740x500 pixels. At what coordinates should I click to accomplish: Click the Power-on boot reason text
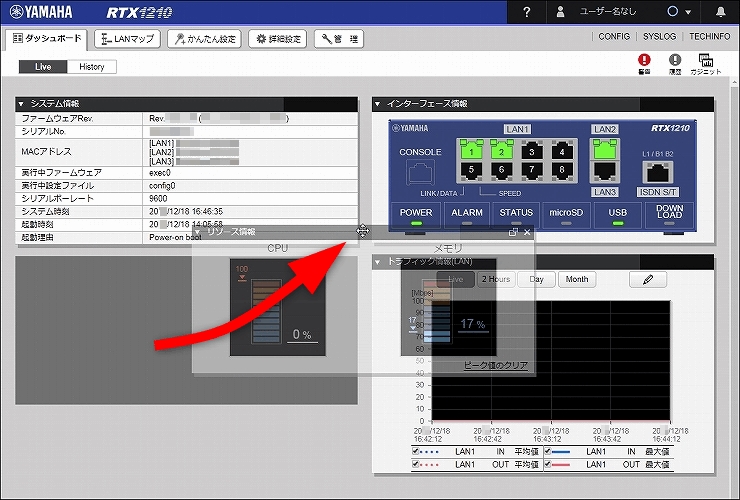(175, 237)
